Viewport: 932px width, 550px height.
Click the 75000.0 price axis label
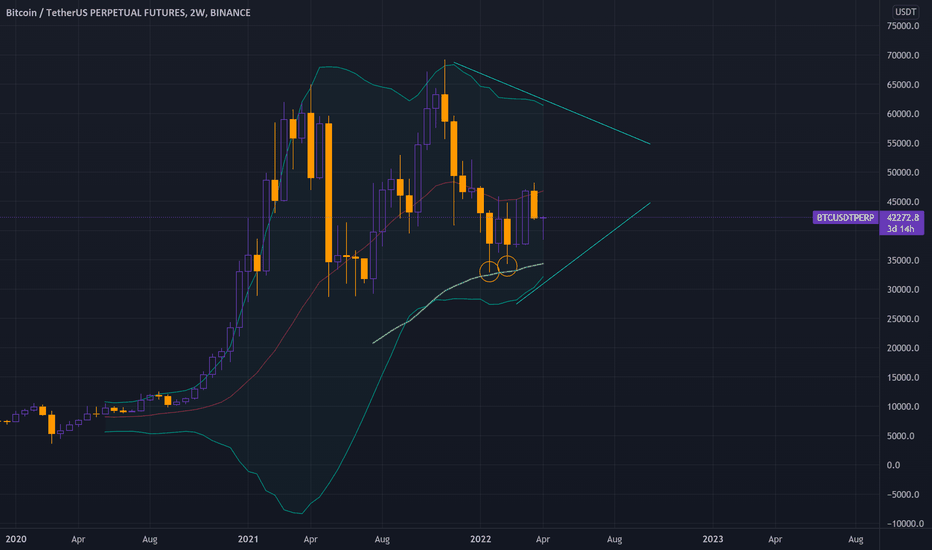(x=902, y=26)
